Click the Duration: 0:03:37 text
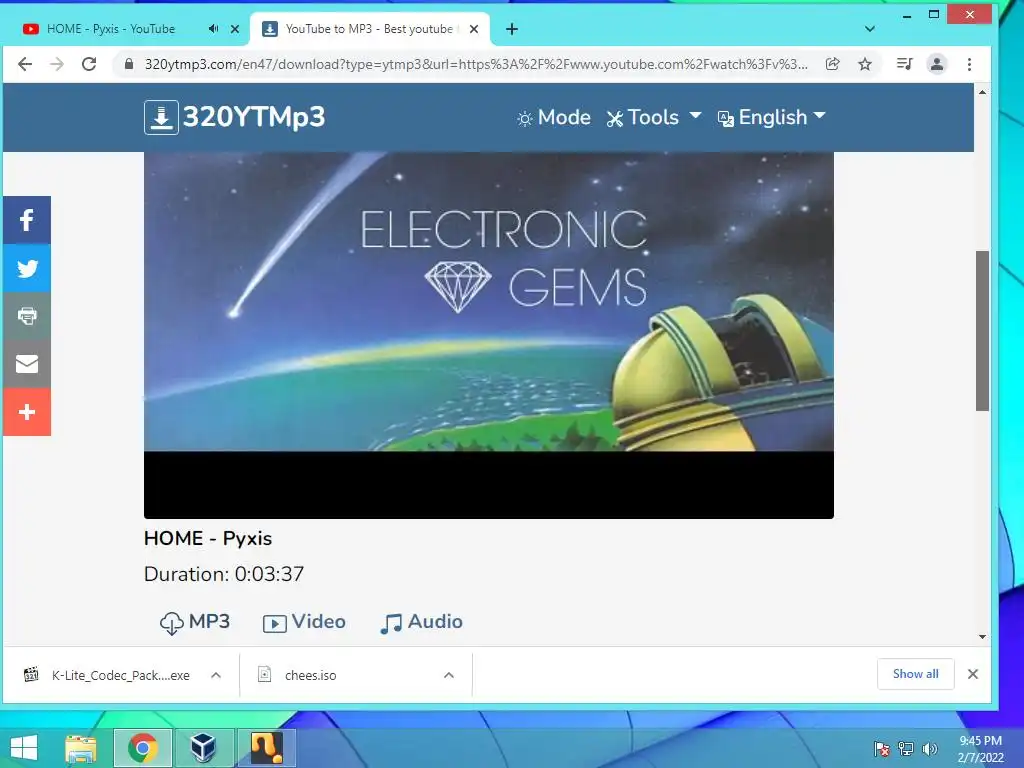Viewport: 1024px width, 768px height. [224, 574]
